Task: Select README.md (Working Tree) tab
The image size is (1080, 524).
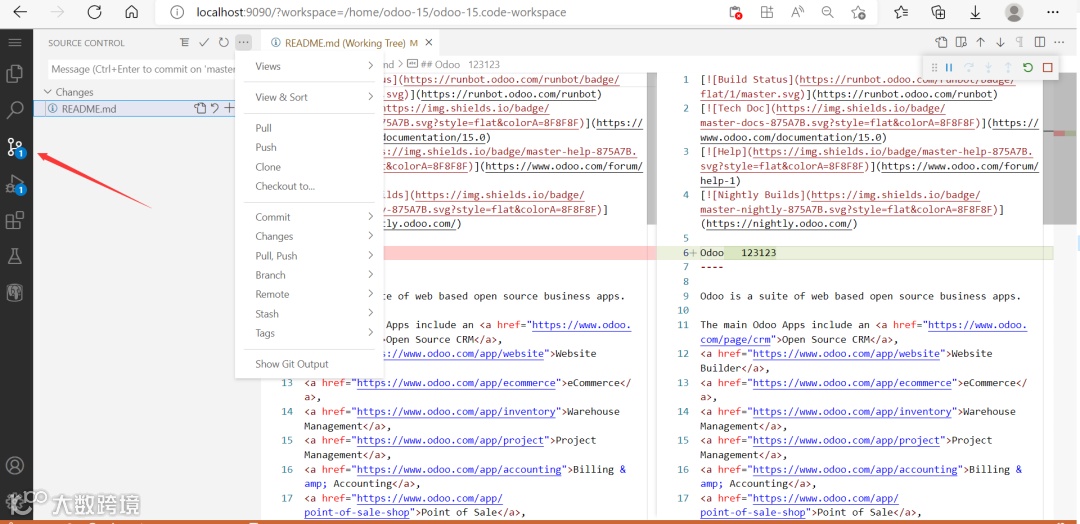Action: (351, 43)
